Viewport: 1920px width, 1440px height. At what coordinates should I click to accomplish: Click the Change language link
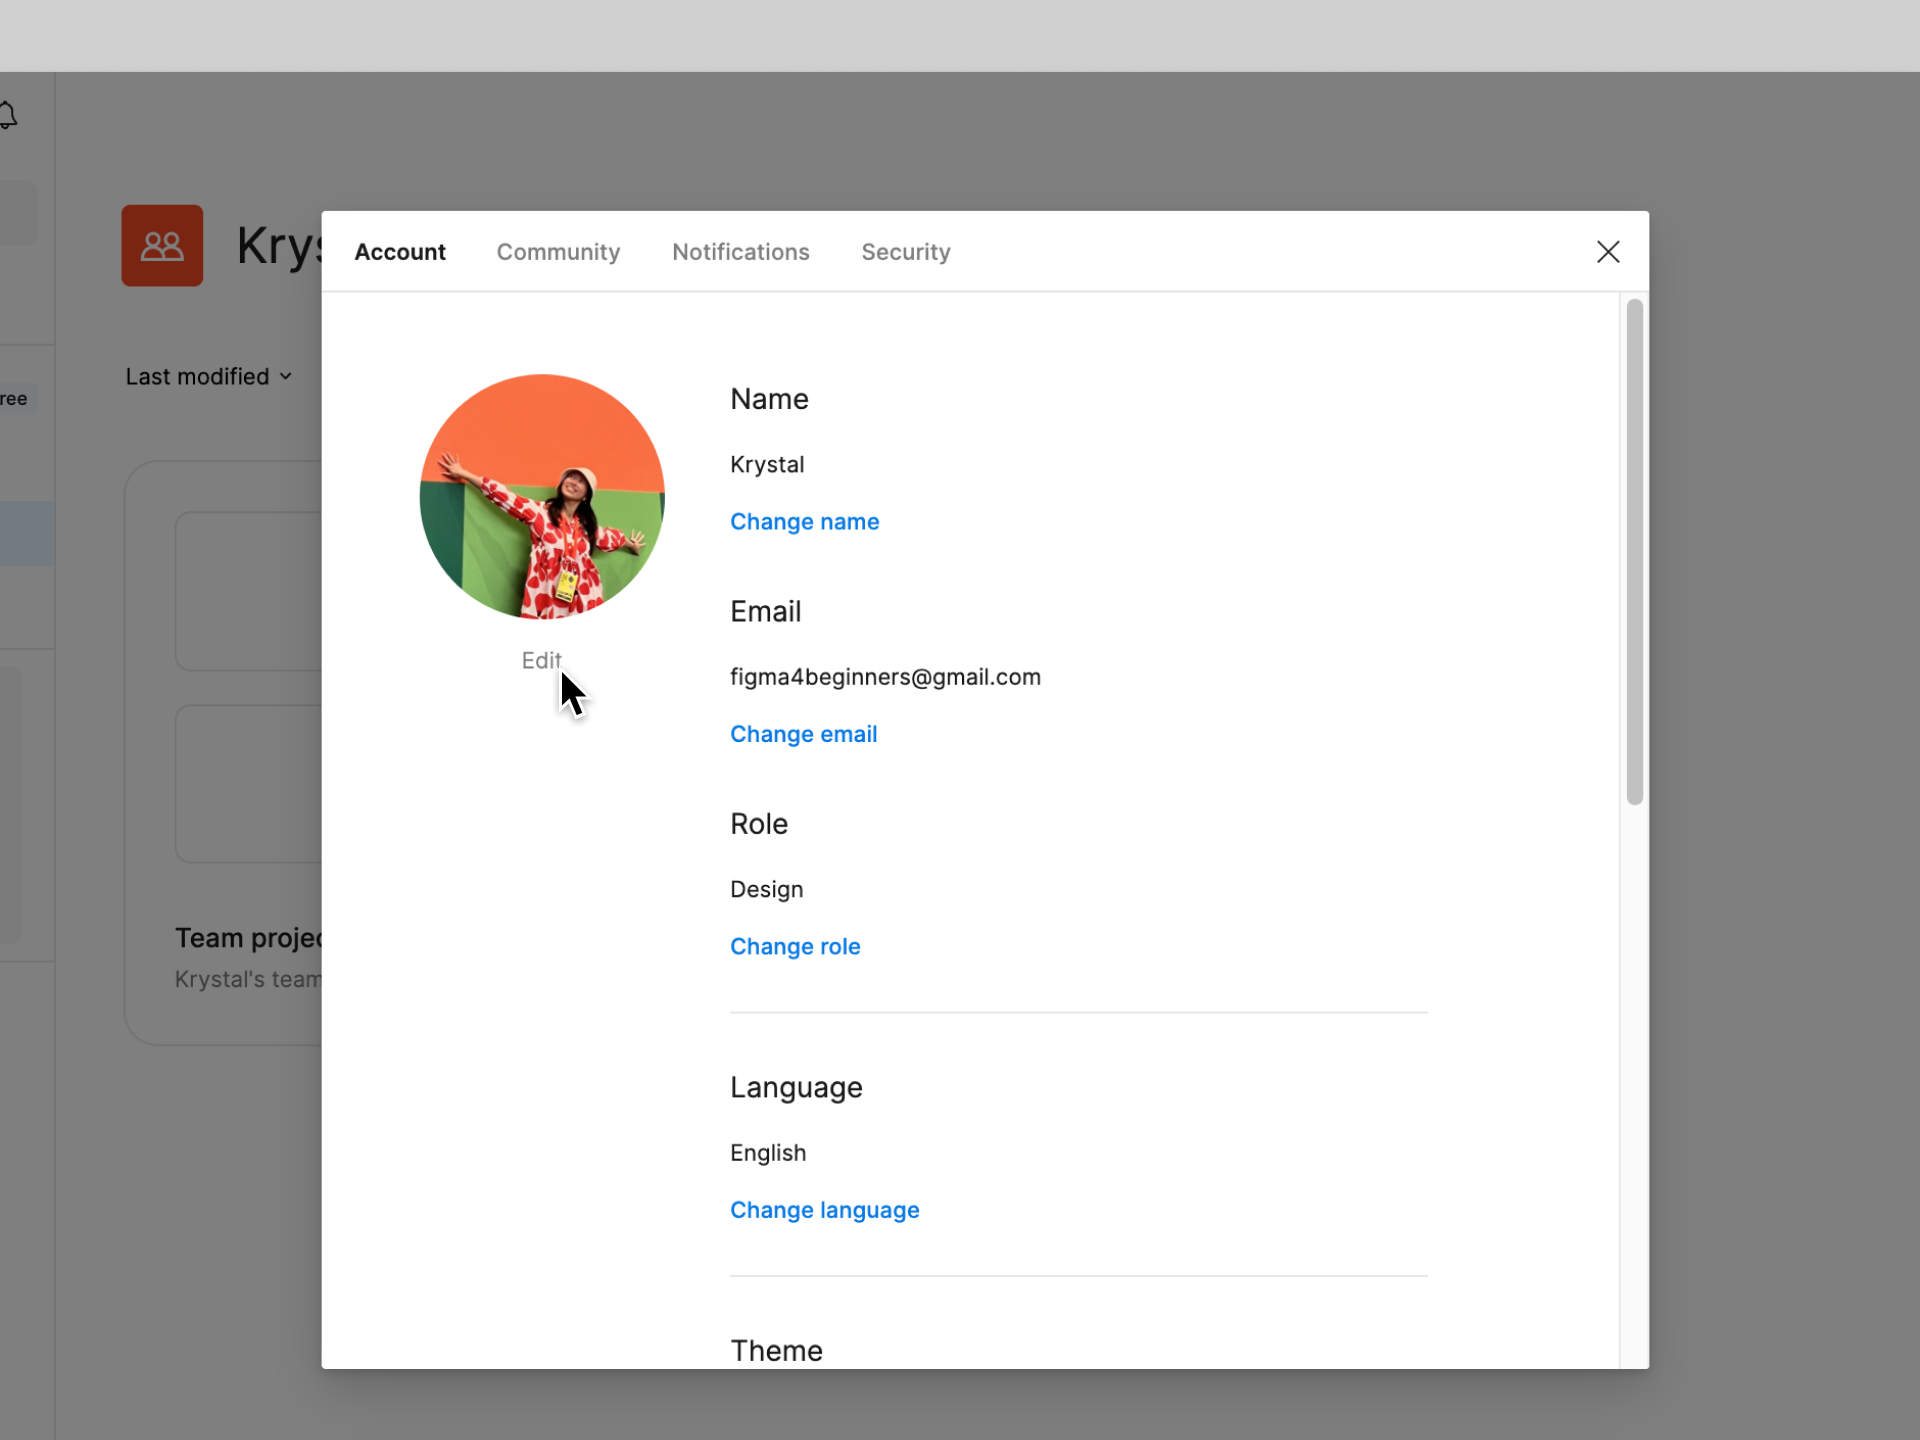824,1210
